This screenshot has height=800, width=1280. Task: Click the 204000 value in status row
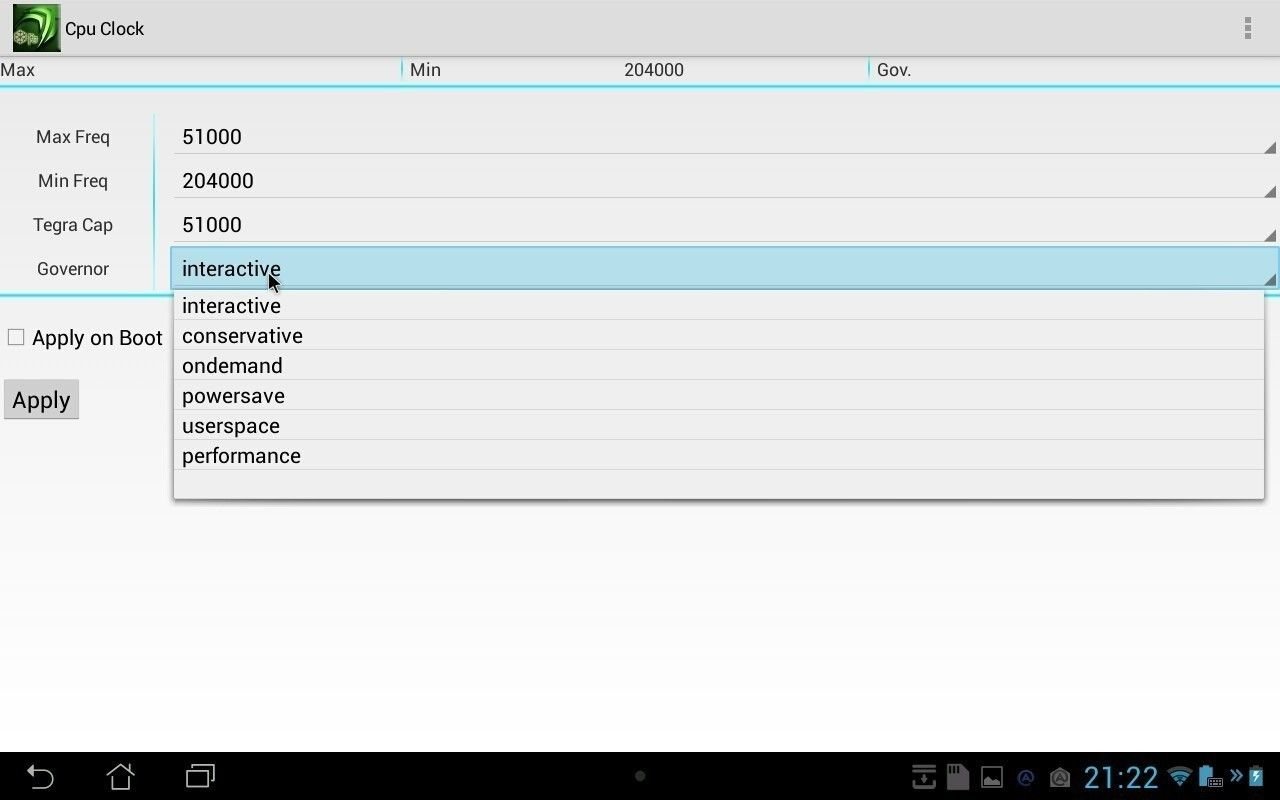pyautogui.click(x=654, y=70)
